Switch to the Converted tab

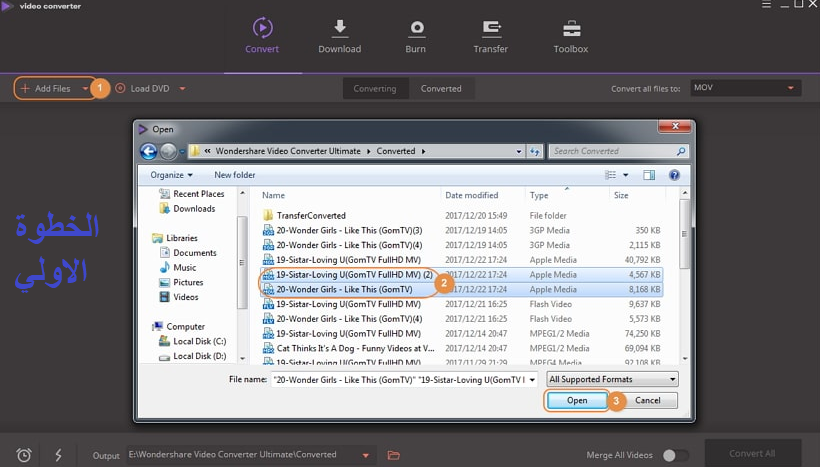click(441, 88)
